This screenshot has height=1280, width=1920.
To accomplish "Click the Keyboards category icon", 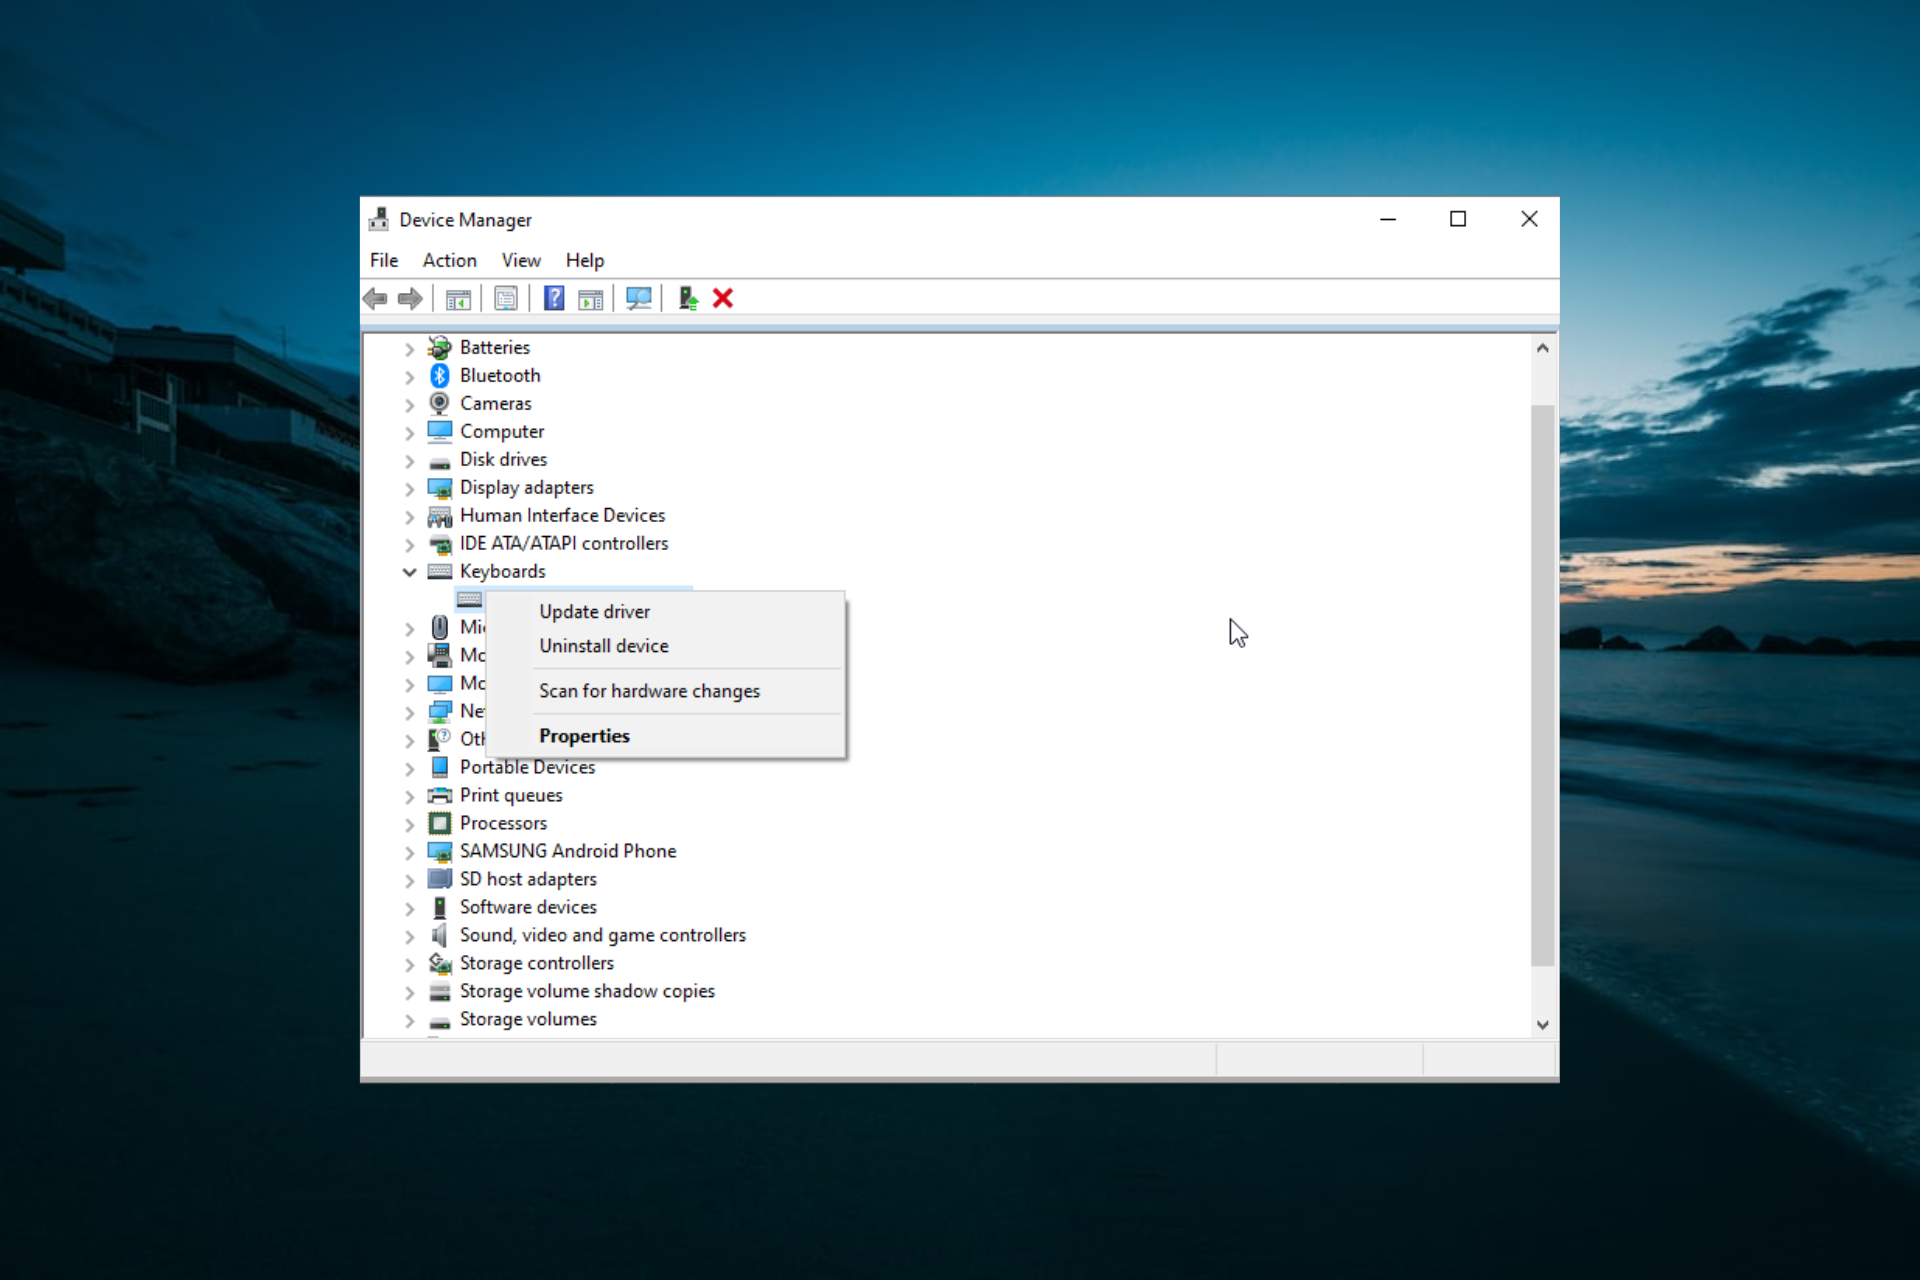I will pos(439,571).
